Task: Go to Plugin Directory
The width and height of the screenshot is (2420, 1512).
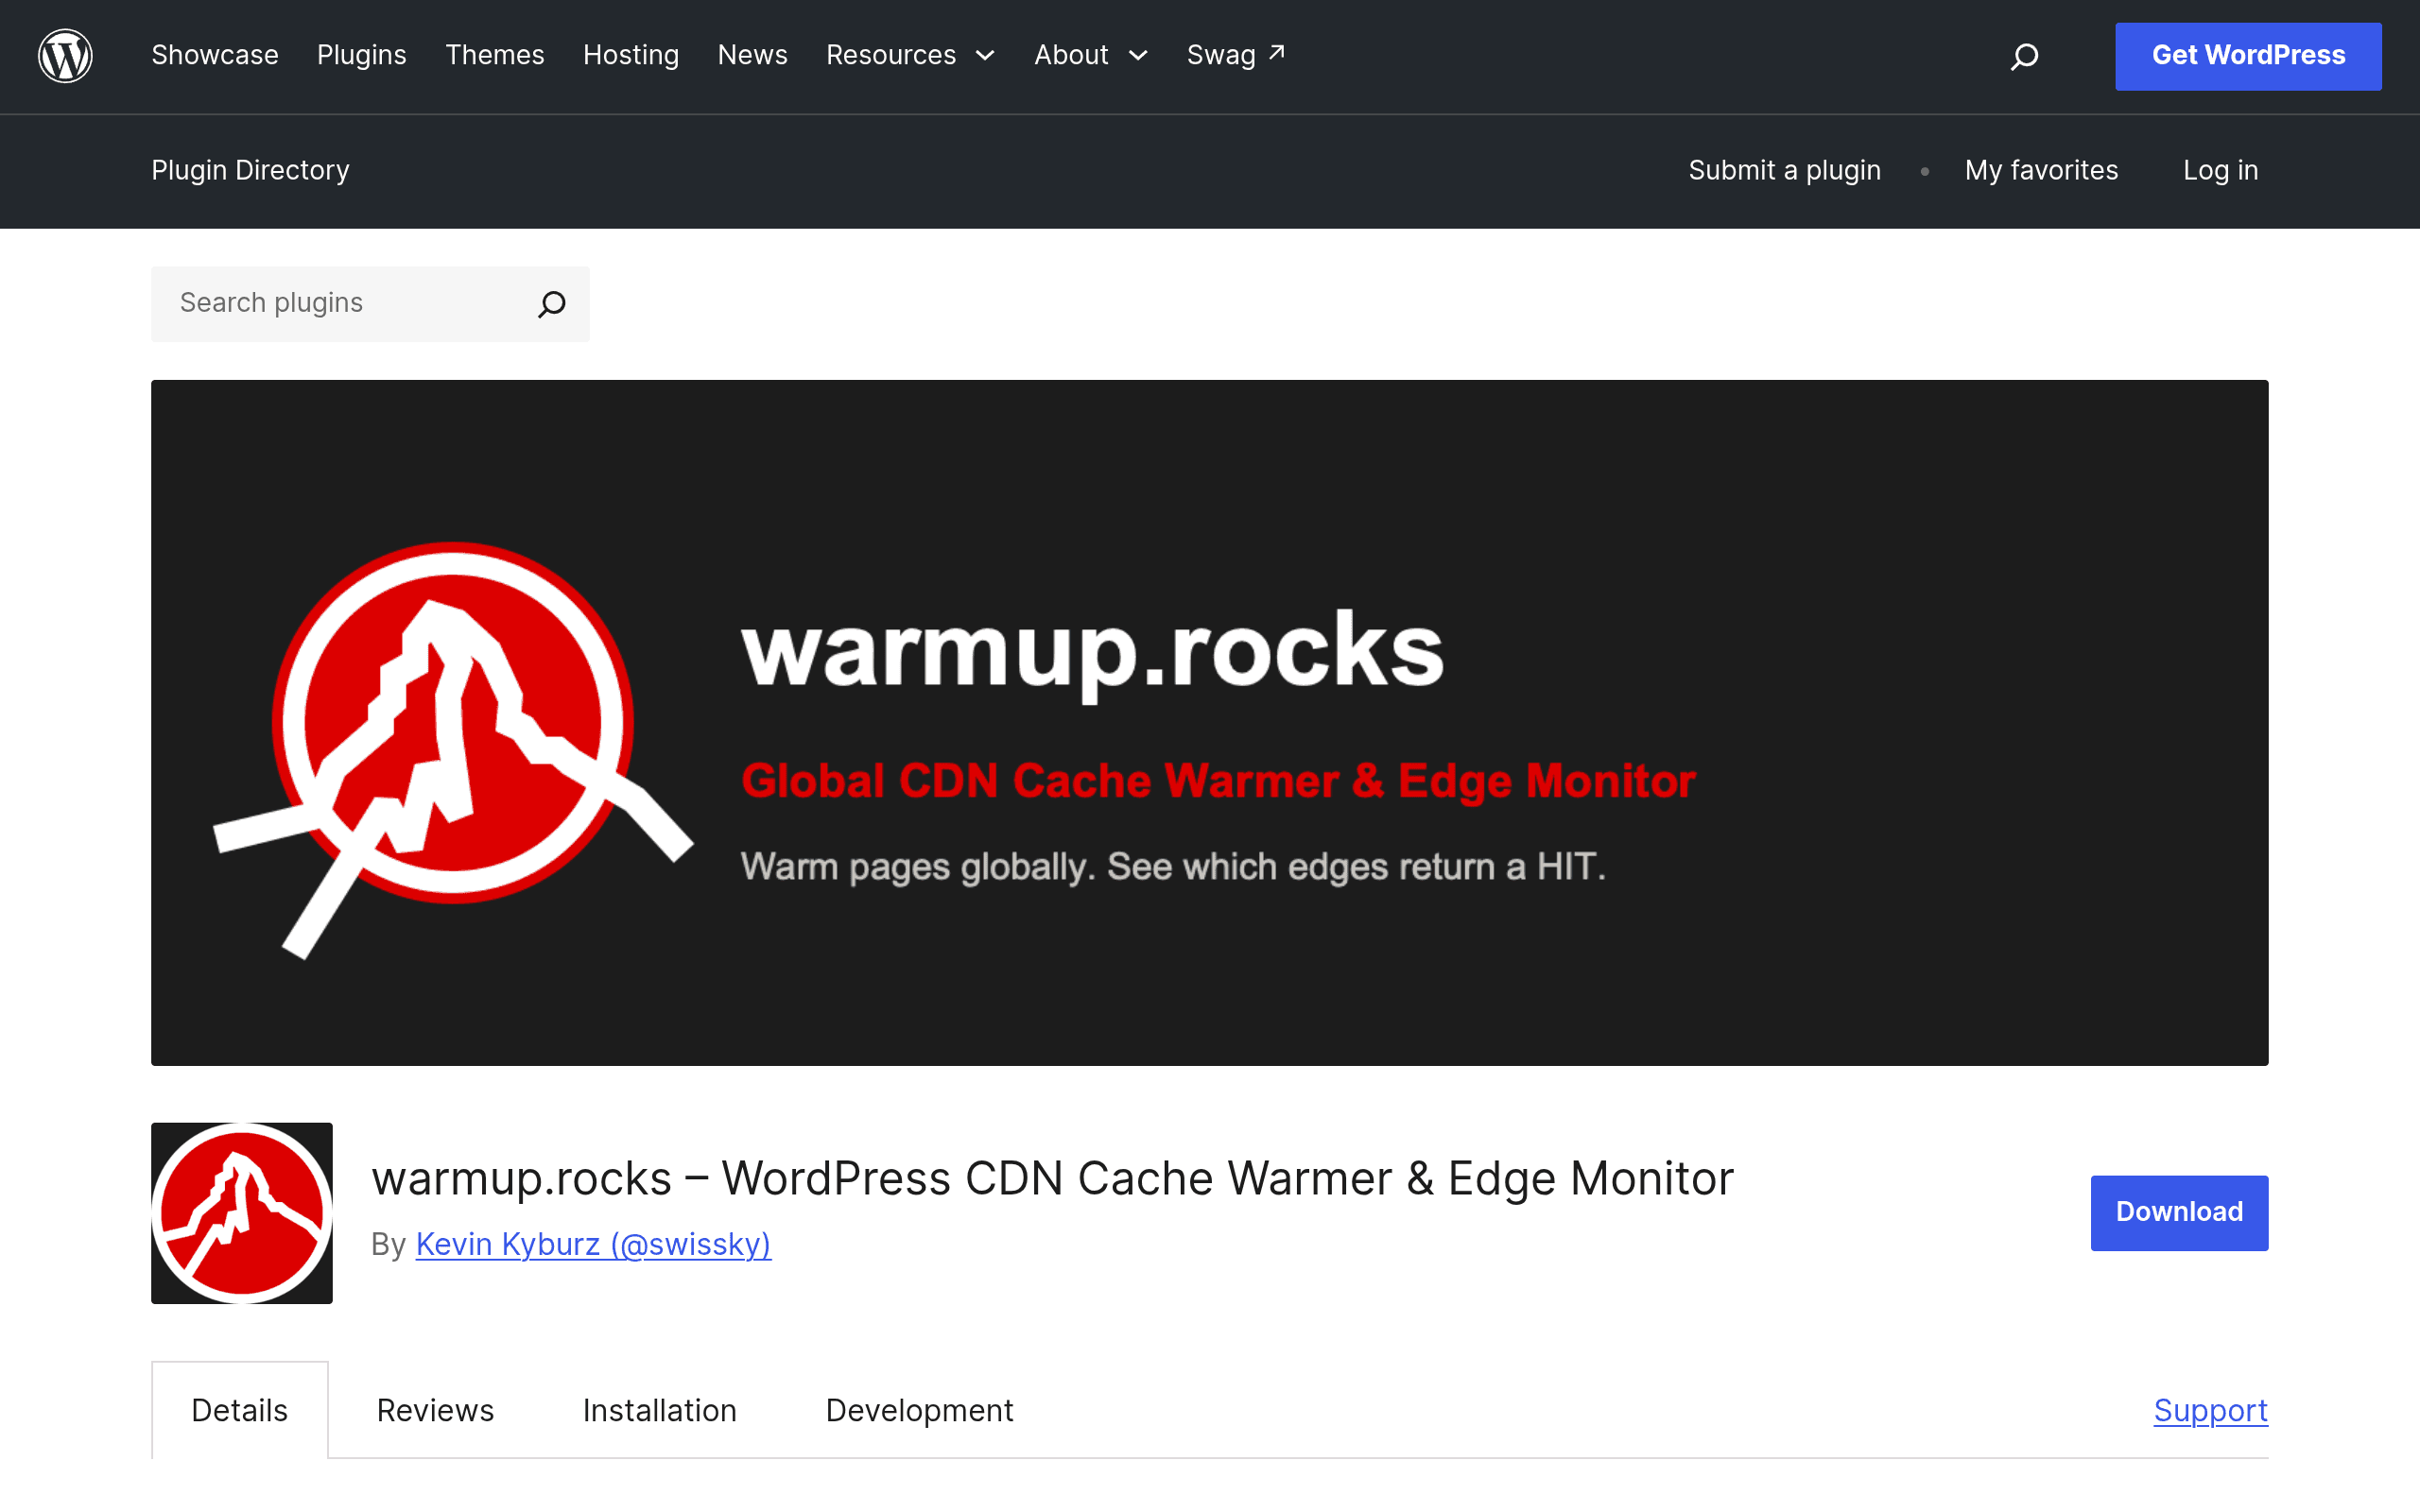Action: [x=250, y=170]
